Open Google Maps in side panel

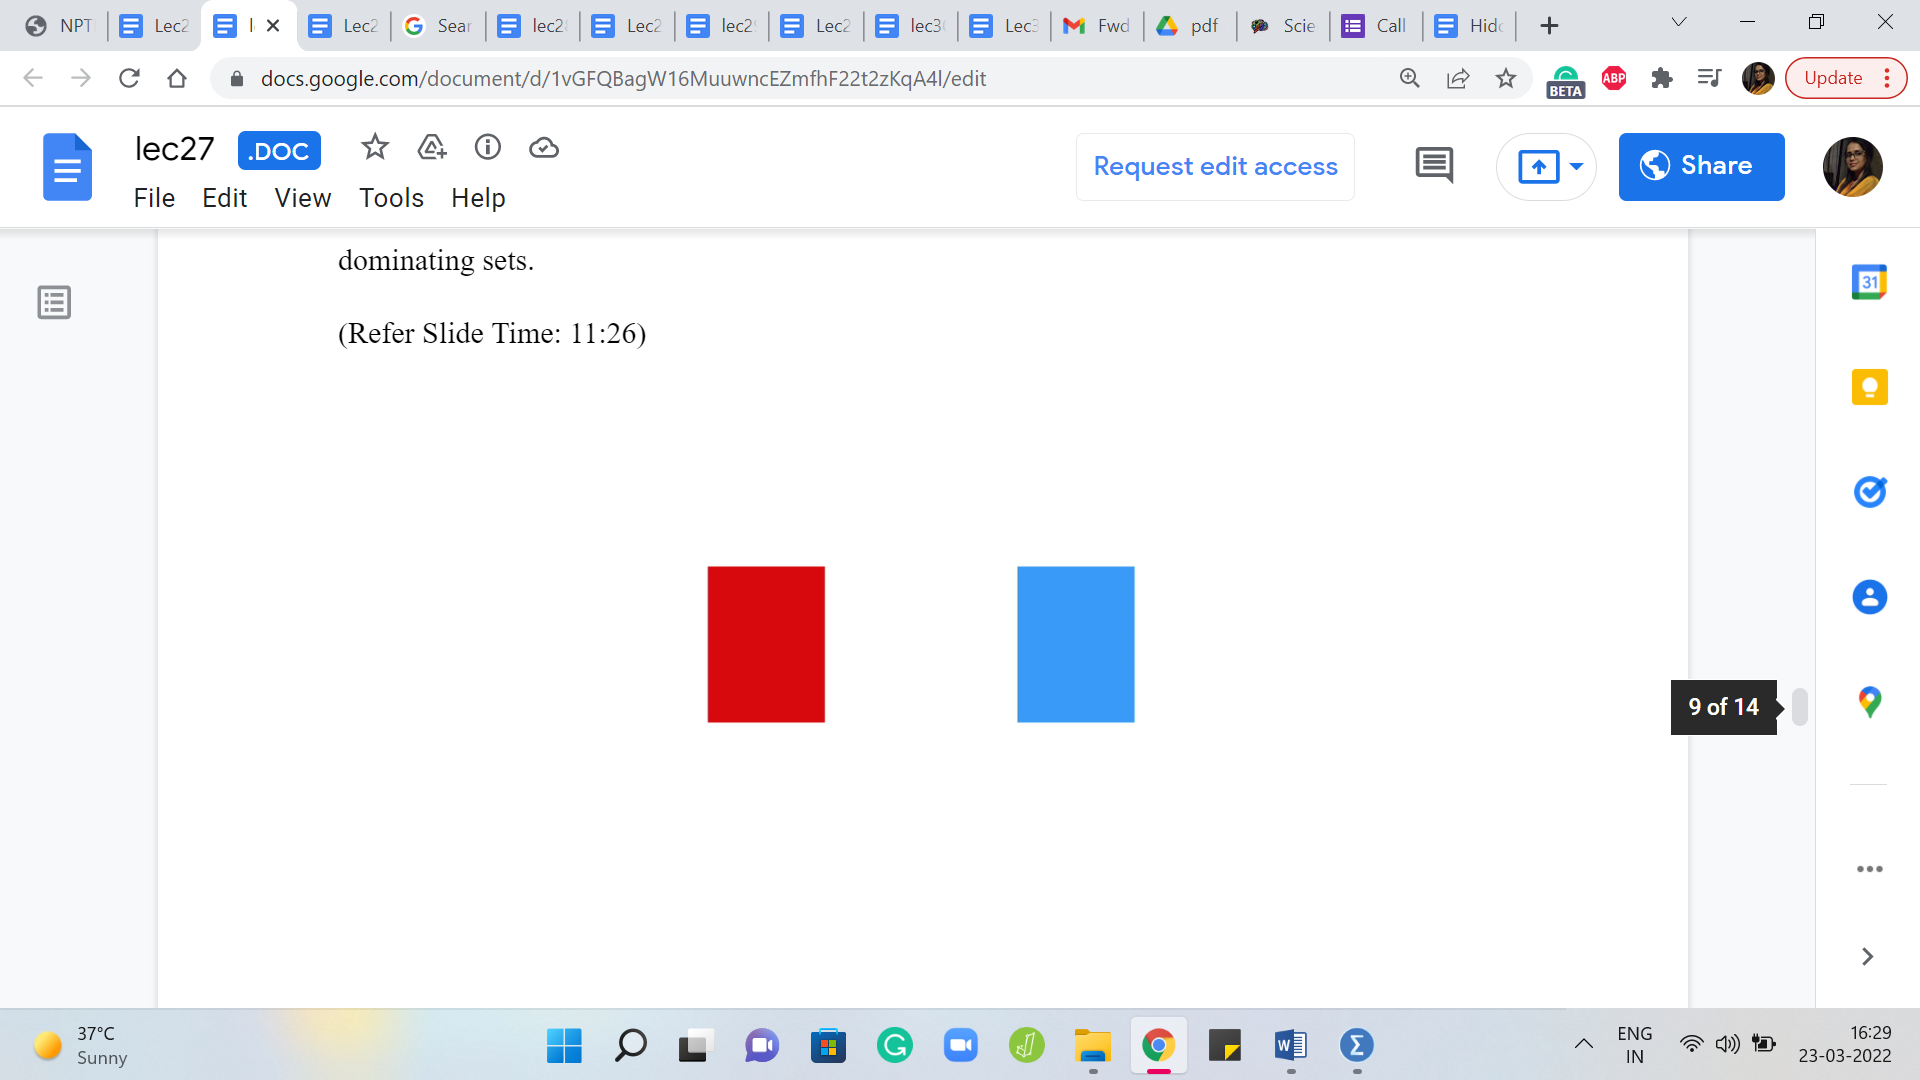tap(1869, 702)
